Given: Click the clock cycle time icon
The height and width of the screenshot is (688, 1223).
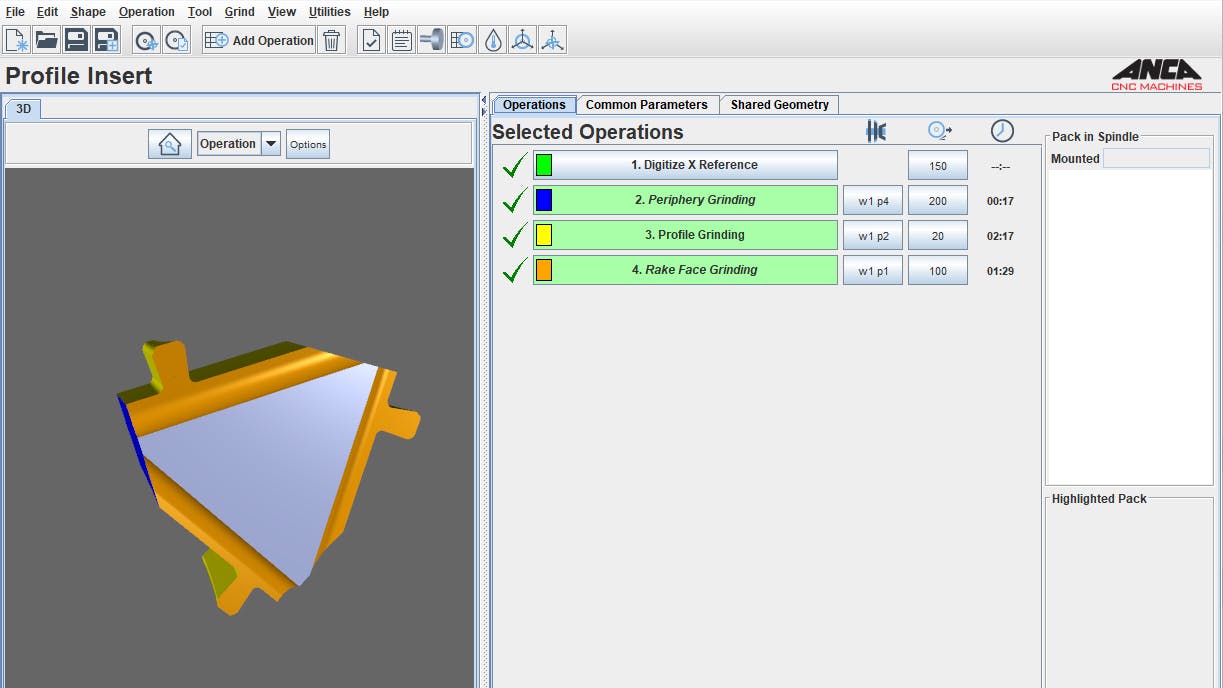Looking at the screenshot, I should [x=1001, y=131].
